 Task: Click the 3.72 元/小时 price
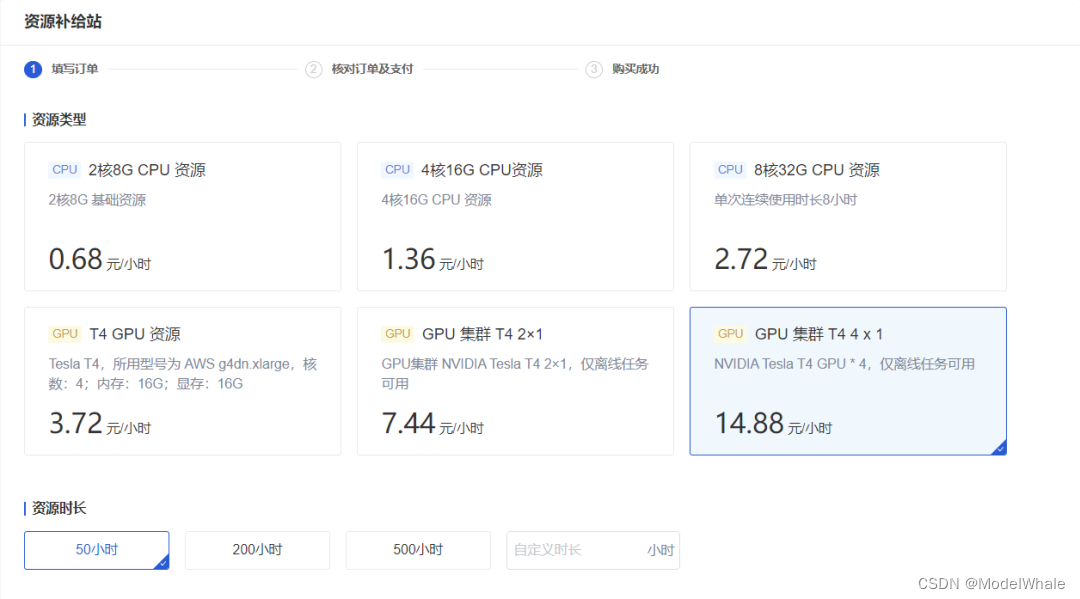100,424
